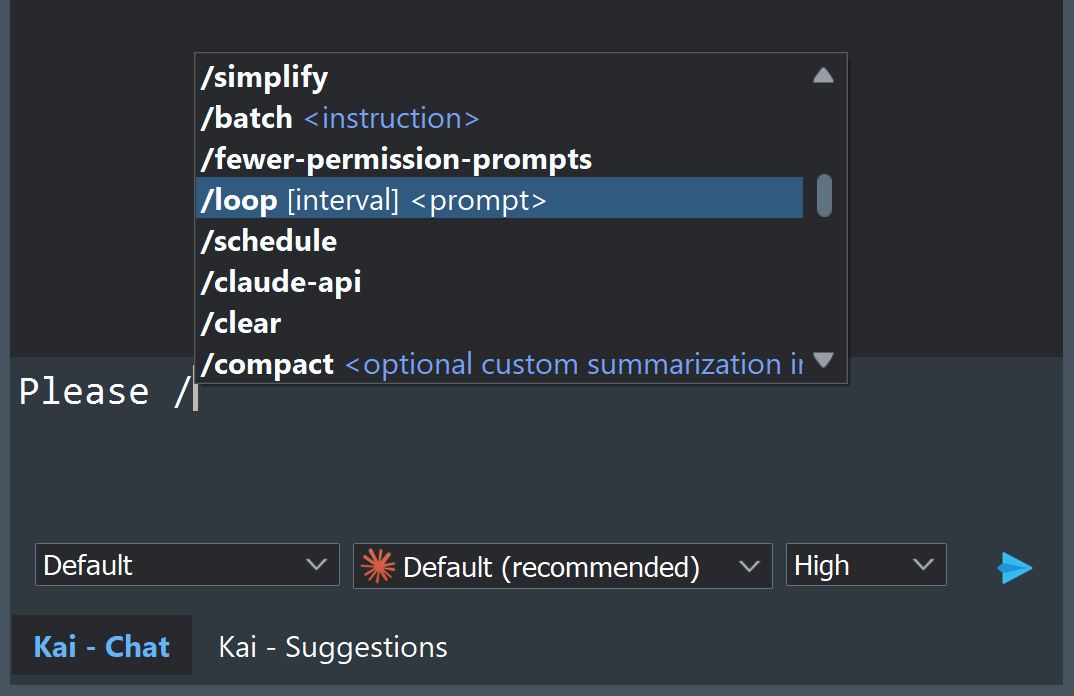Pick the /clear command
The height and width of the screenshot is (696, 1074).
(x=499, y=322)
